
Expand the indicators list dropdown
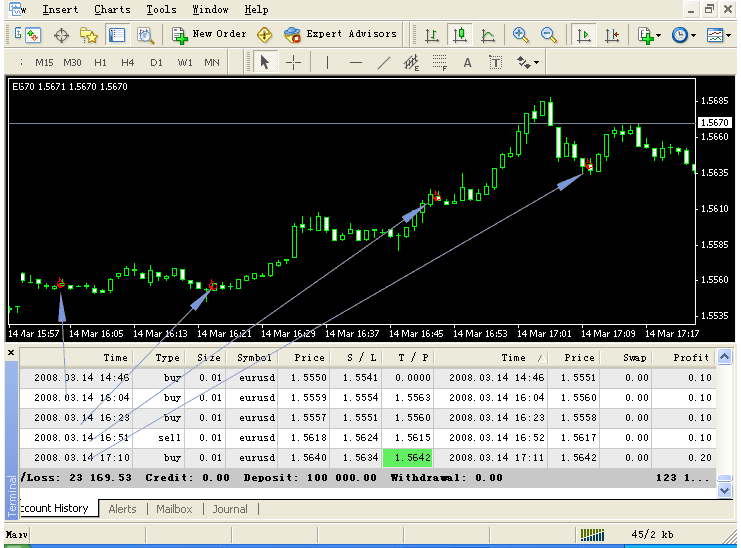[649, 34]
